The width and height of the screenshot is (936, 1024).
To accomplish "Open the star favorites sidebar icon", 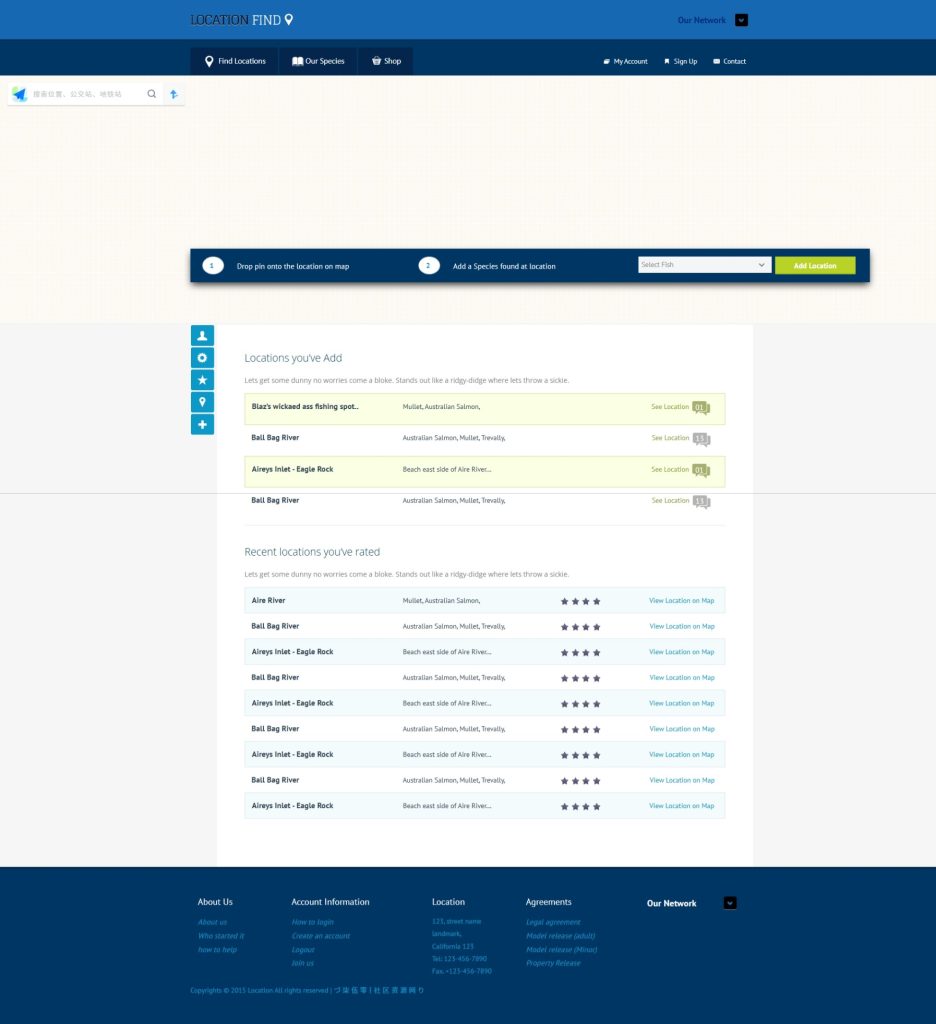I will point(202,380).
